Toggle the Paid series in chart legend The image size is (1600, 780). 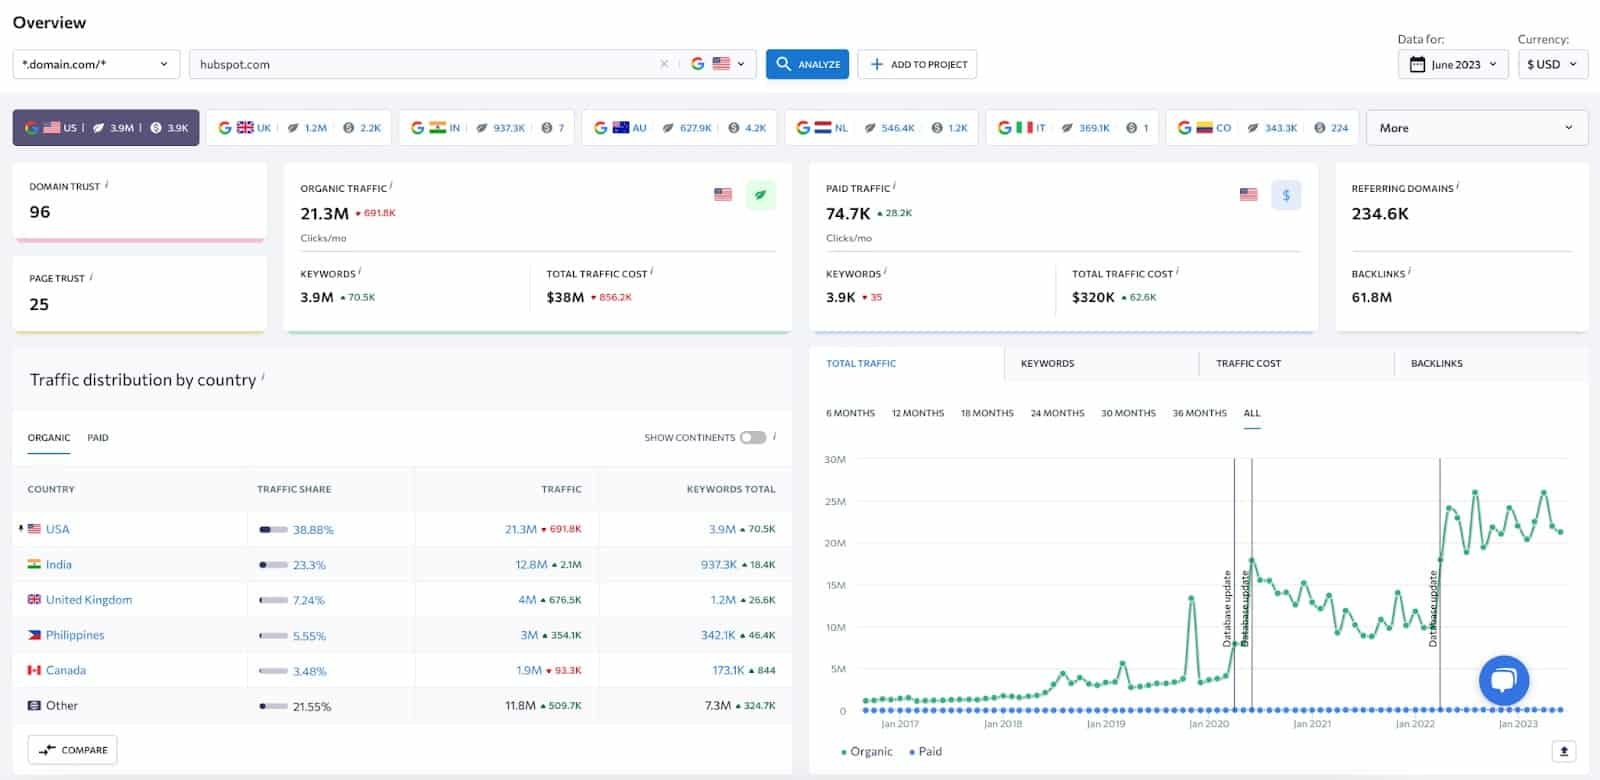click(925, 752)
